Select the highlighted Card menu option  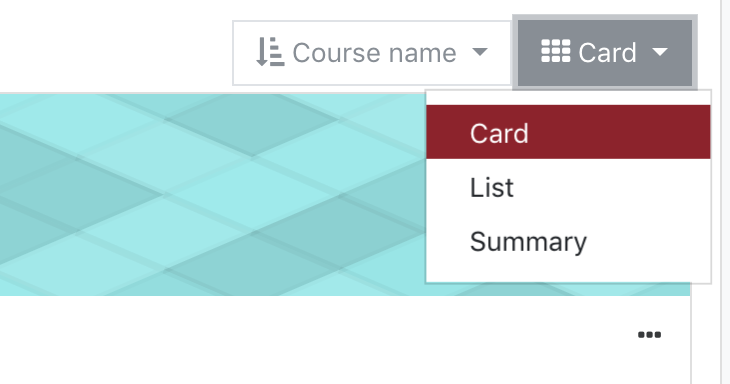pyautogui.click(x=568, y=132)
